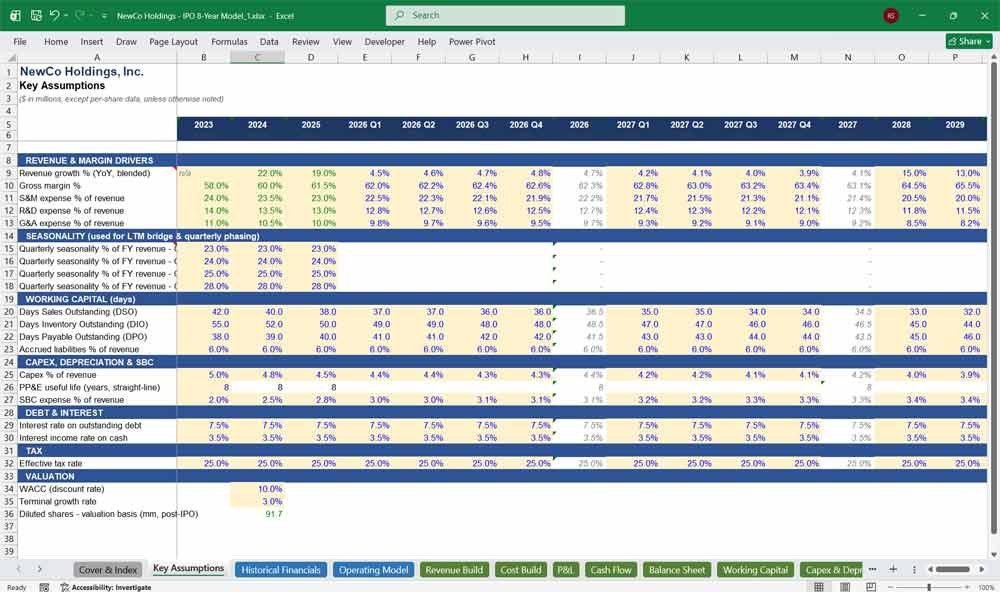Select the Key Assumptions sheet tab
1000x592 pixels.
pyautogui.click(x=188, y=568)
